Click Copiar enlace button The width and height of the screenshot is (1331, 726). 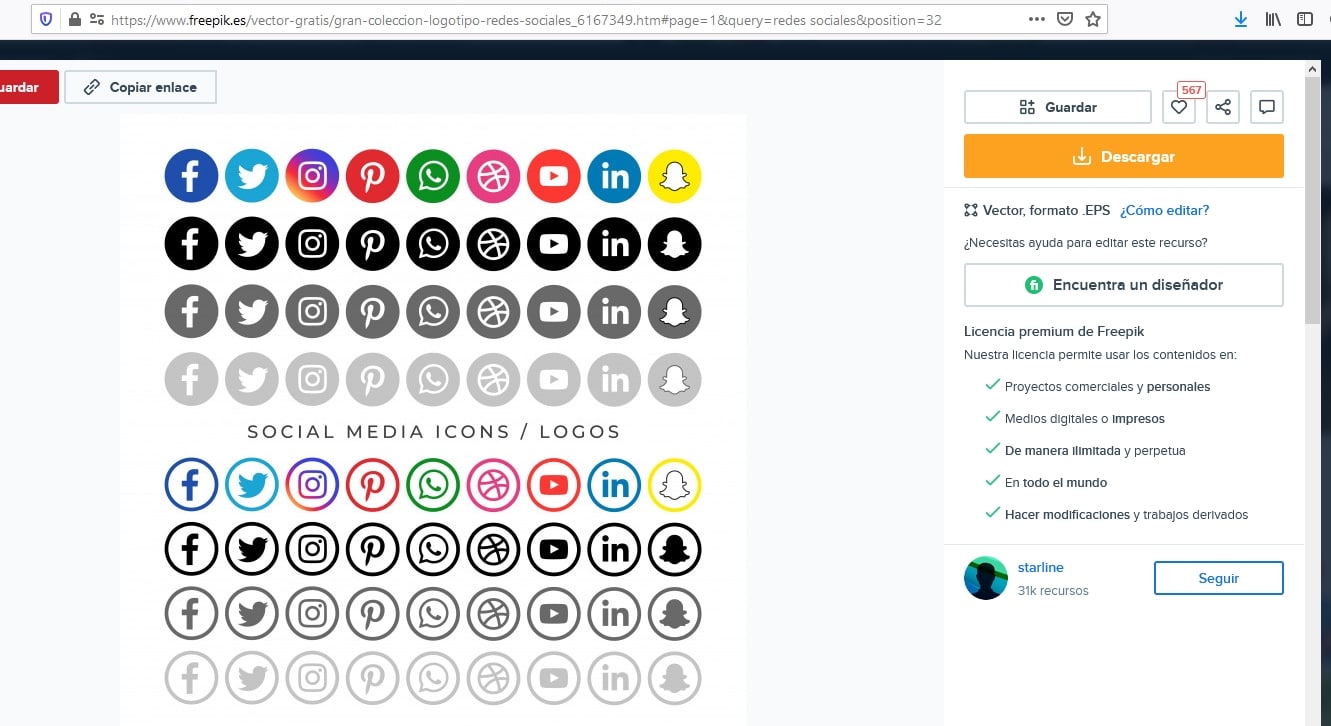pos(140,87)
